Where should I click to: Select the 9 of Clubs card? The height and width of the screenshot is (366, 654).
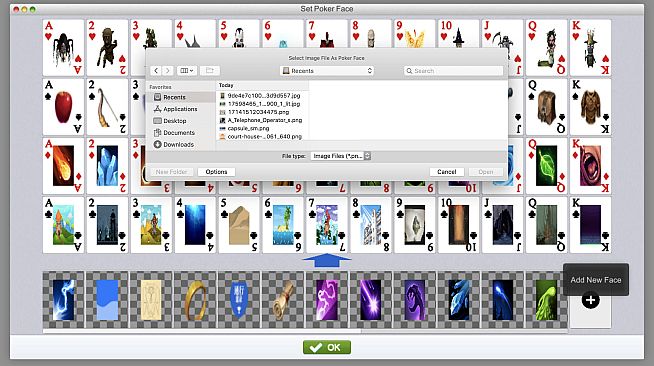pos(415,225)
